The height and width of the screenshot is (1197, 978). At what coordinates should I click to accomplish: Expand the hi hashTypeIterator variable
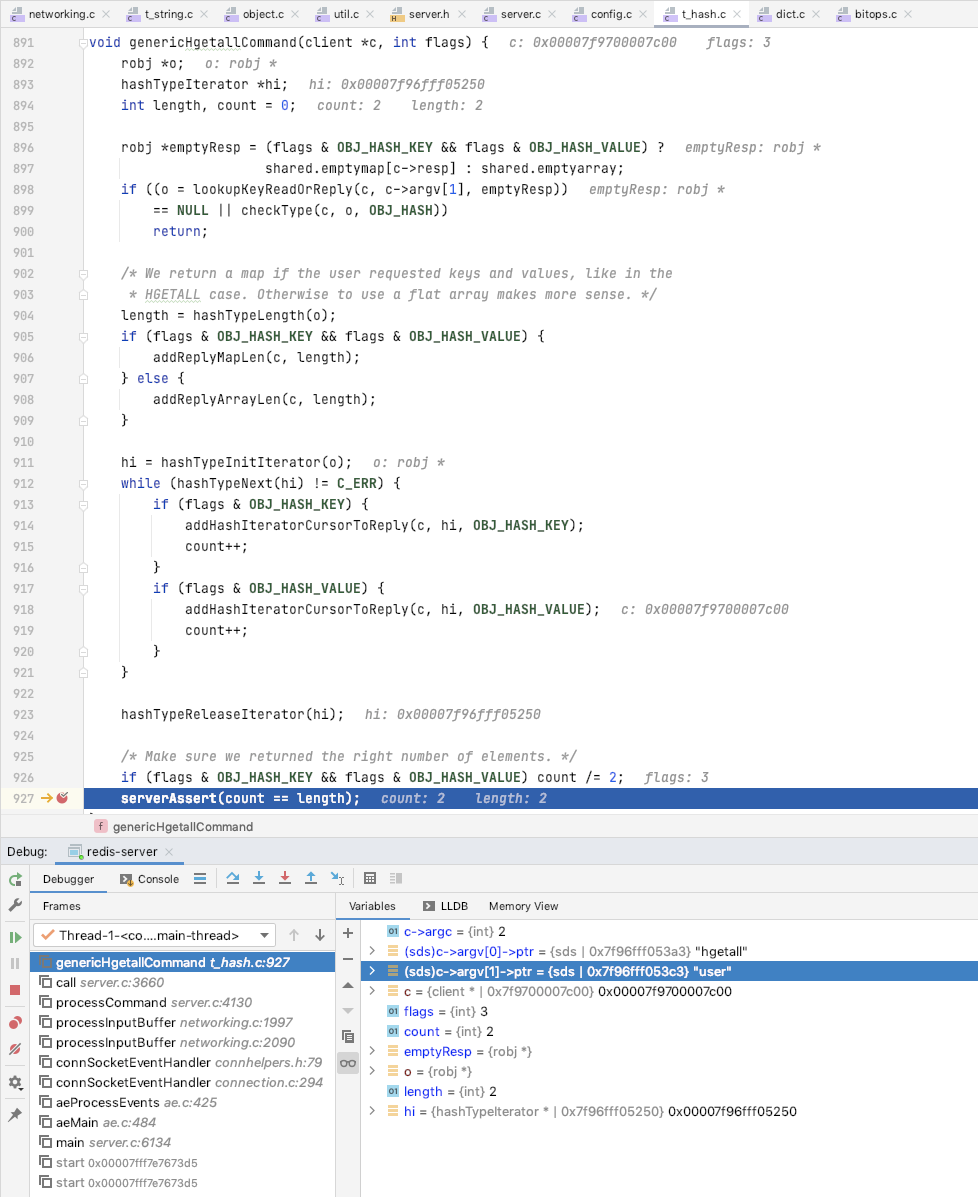coord(372,1112)
